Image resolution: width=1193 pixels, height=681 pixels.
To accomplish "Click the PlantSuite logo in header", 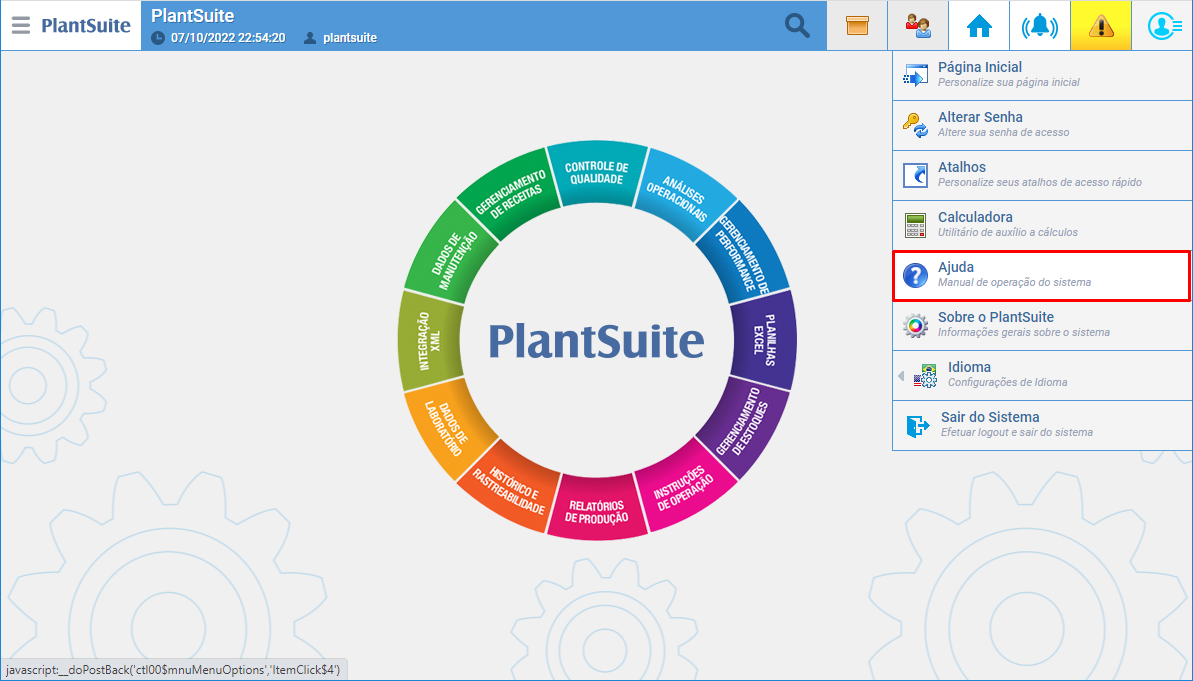I will [86, 25].
